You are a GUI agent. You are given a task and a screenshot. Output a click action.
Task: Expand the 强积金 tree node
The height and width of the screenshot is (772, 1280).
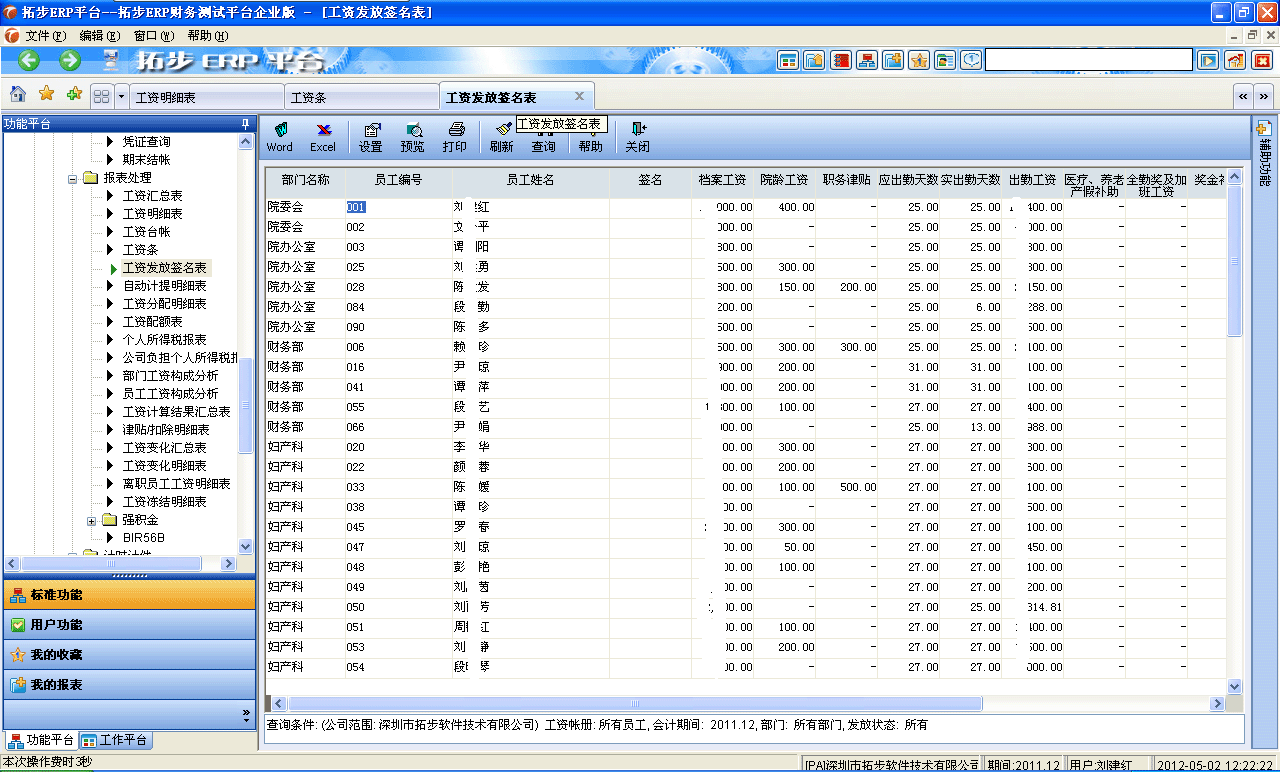click(90, 519)
